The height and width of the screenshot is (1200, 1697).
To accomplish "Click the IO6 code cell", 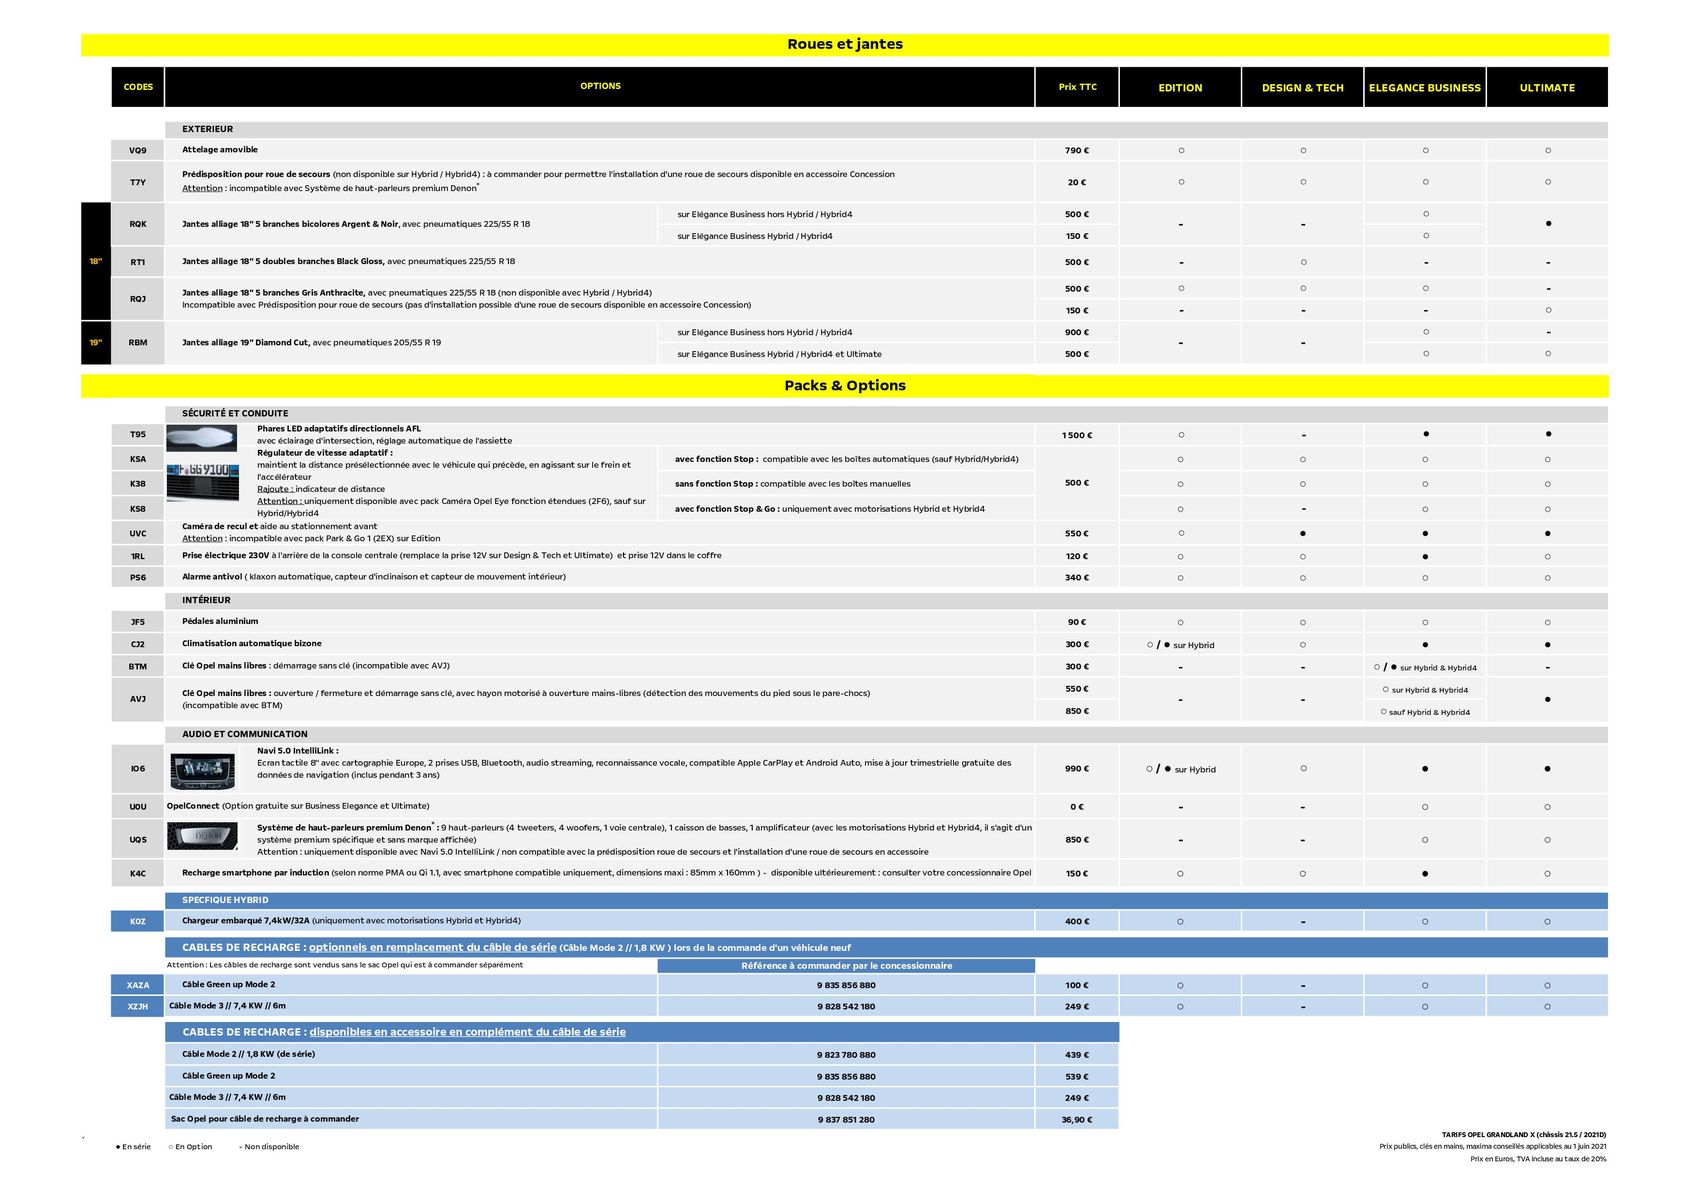I will point(138,769).
